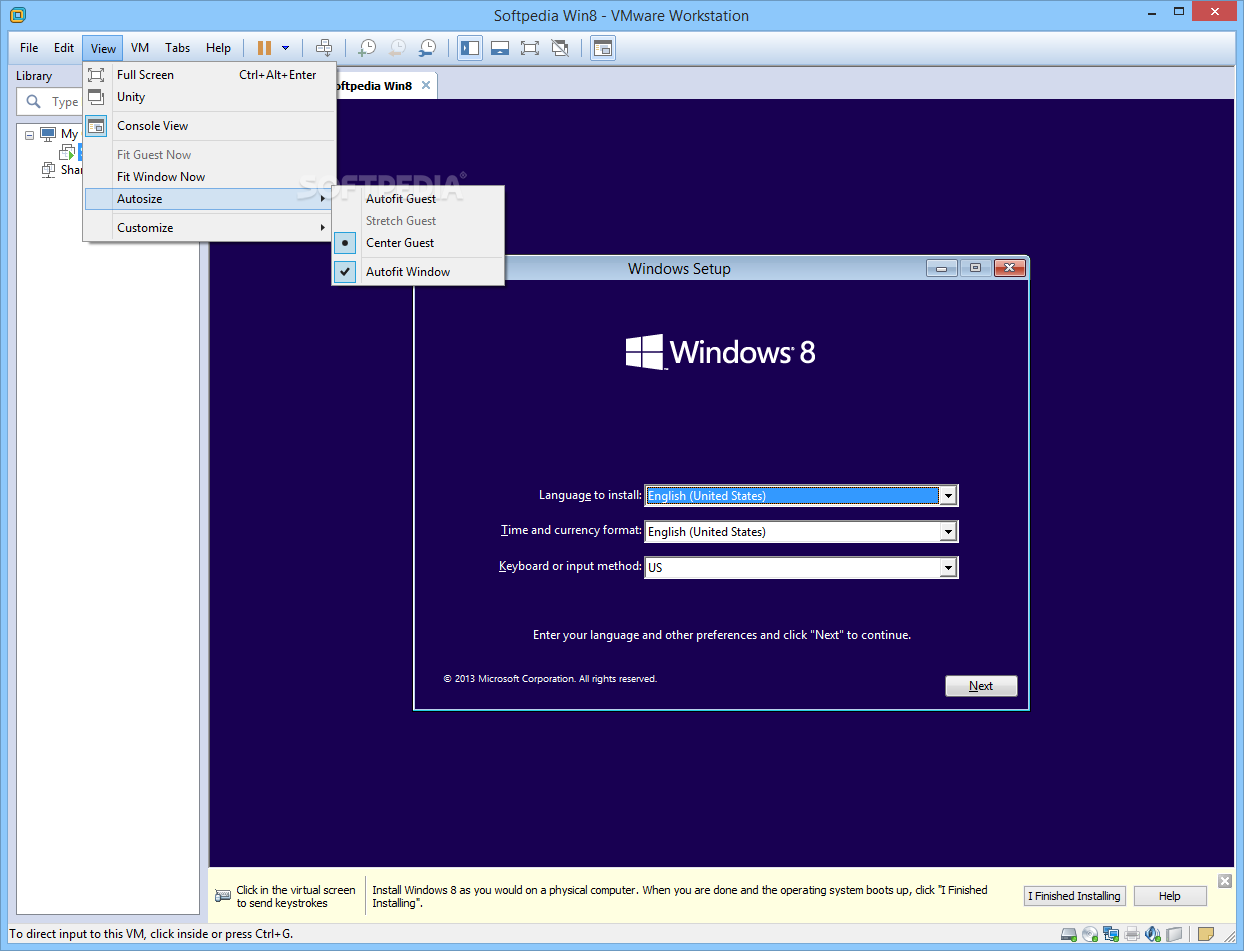The height and width of the screenshot is (951, 1244).
Task: Open the Help menu in menu bar
Action: click(x=218, y=48)
